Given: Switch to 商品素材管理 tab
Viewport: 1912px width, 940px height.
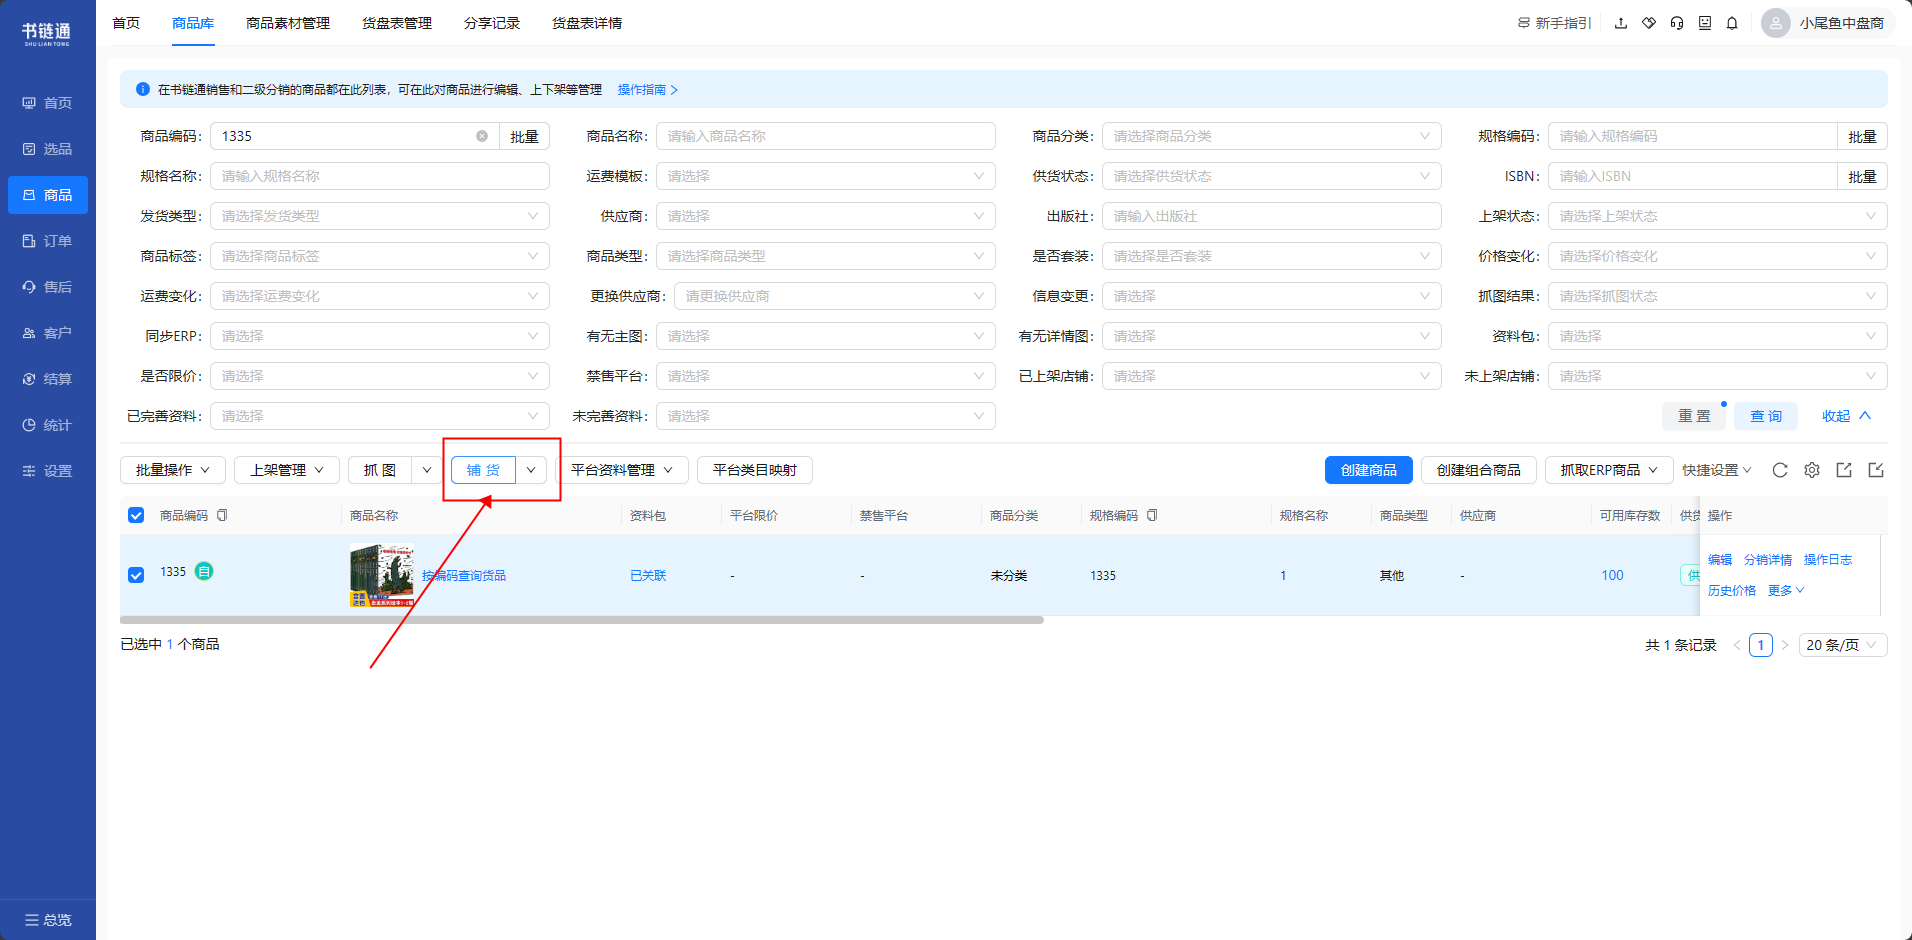Looking at the screenshot, I should (x=288, y=23).
